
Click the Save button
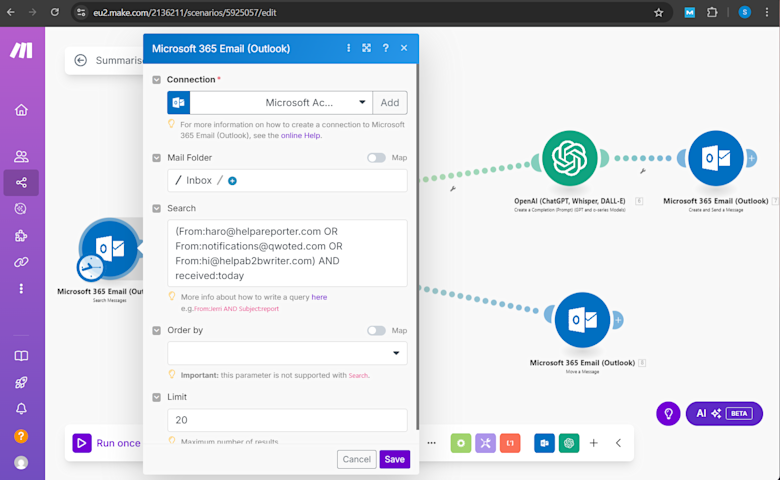[394, 459]
